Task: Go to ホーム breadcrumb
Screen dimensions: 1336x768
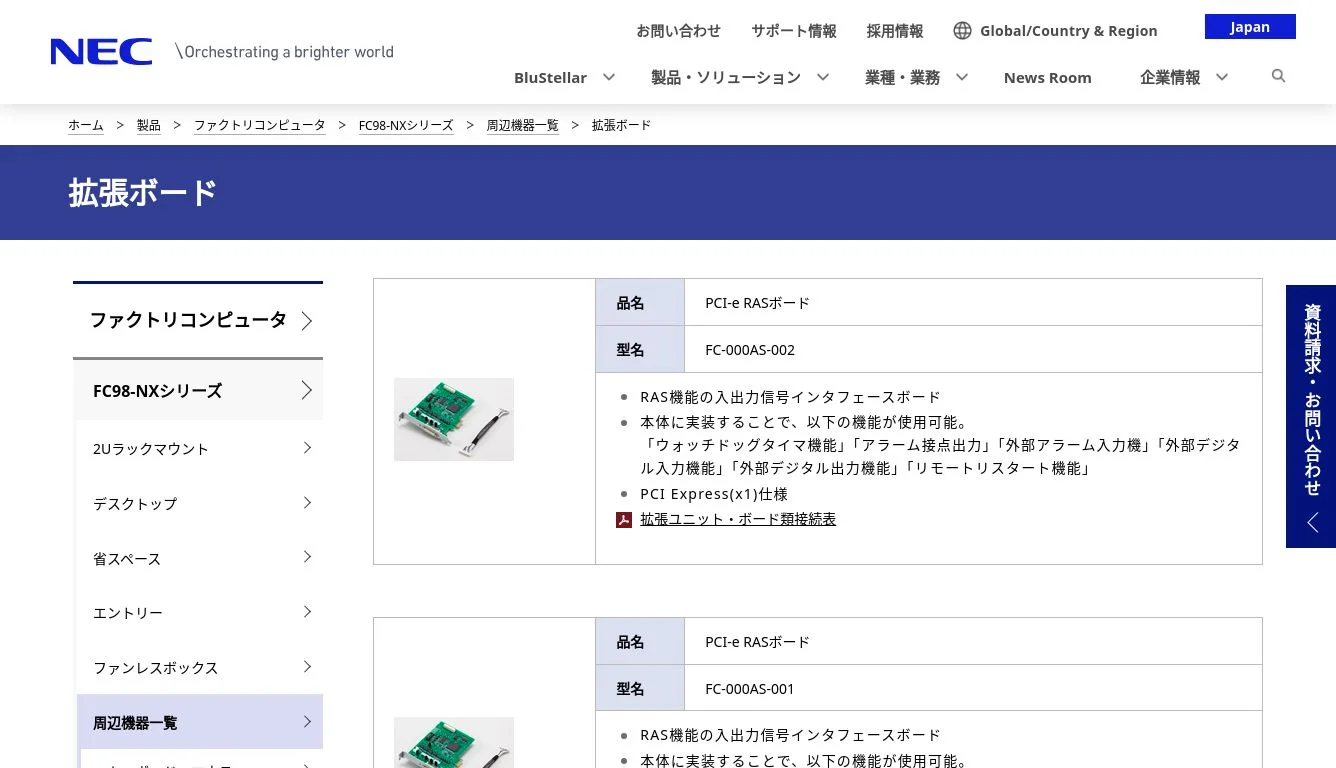Action: pyautogui.click(x=85, y=125)
